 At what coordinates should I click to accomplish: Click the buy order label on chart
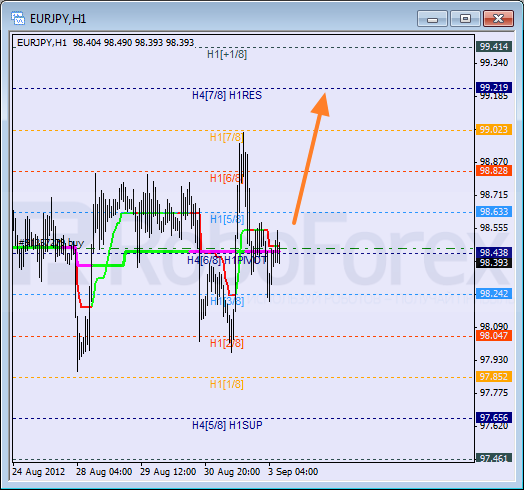tap(51, 243)
